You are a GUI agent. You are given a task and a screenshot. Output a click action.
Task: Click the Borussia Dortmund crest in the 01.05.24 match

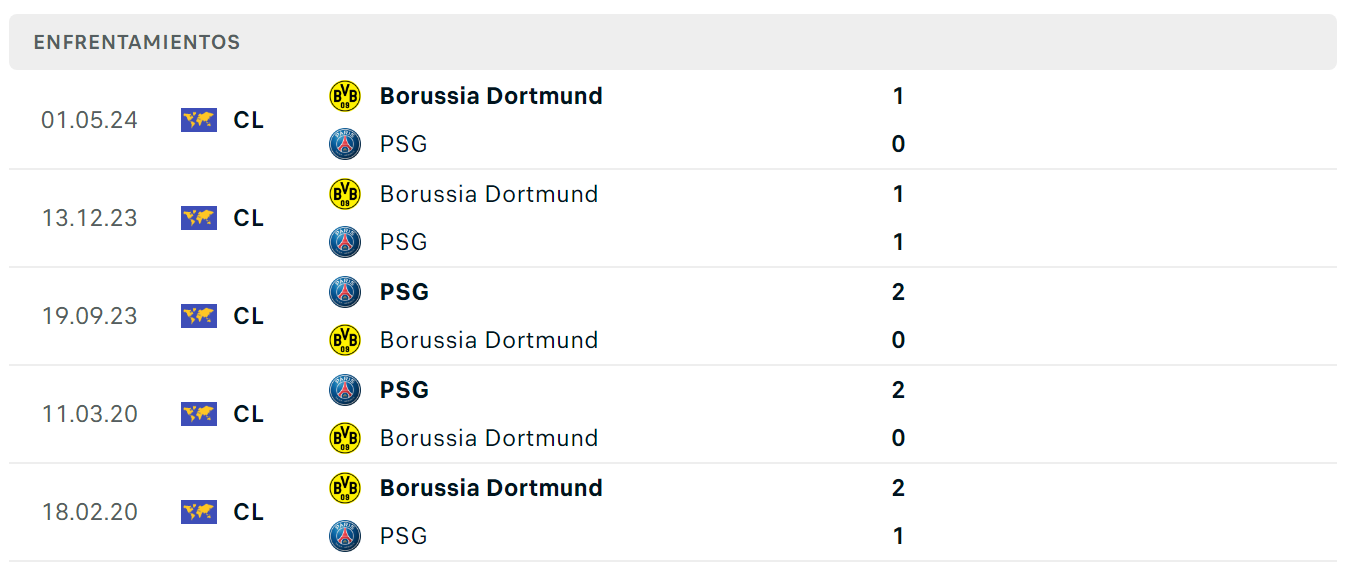coord(345,96)
